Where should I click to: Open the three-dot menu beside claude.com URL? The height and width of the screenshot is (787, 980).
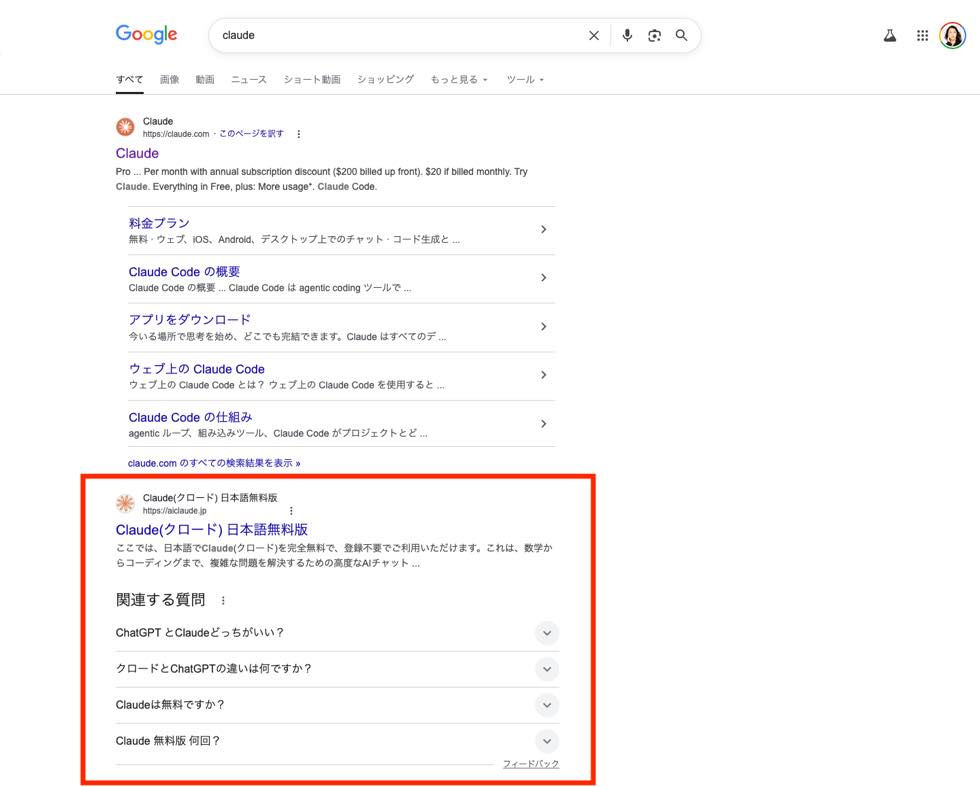299,134
